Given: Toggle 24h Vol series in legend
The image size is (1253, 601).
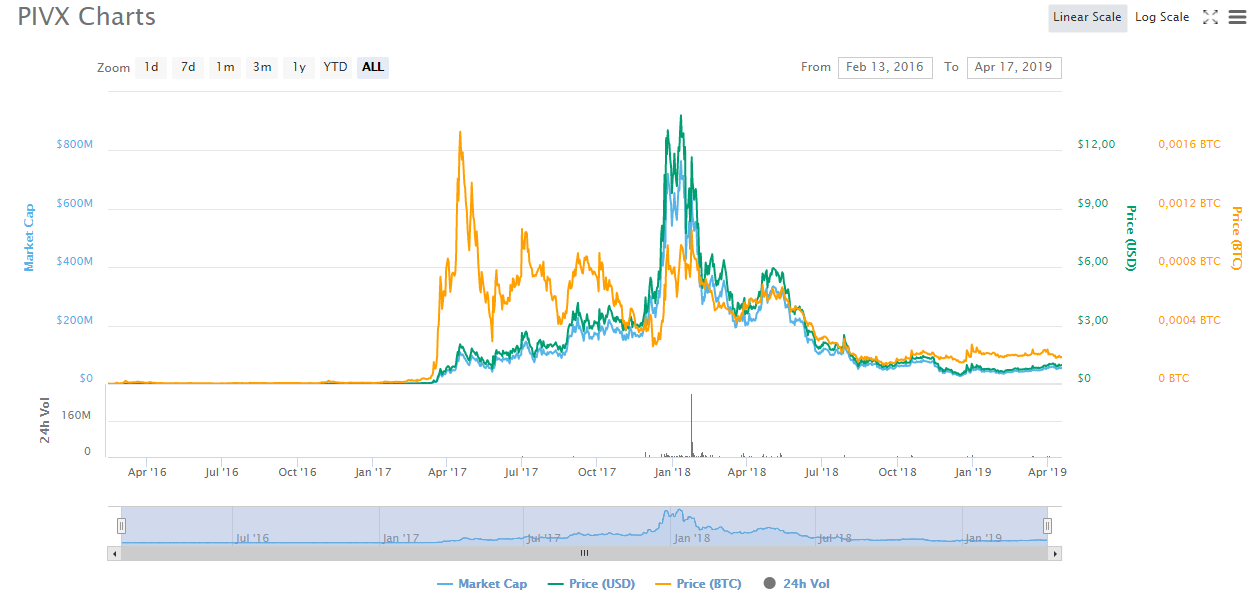Looking at the screenshot, I should 796,584.
